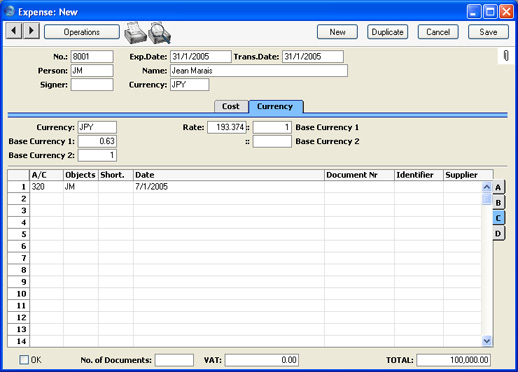
Task: Select row number 10 in the grid
Action: pyautogui.click(x=19, y=294)
